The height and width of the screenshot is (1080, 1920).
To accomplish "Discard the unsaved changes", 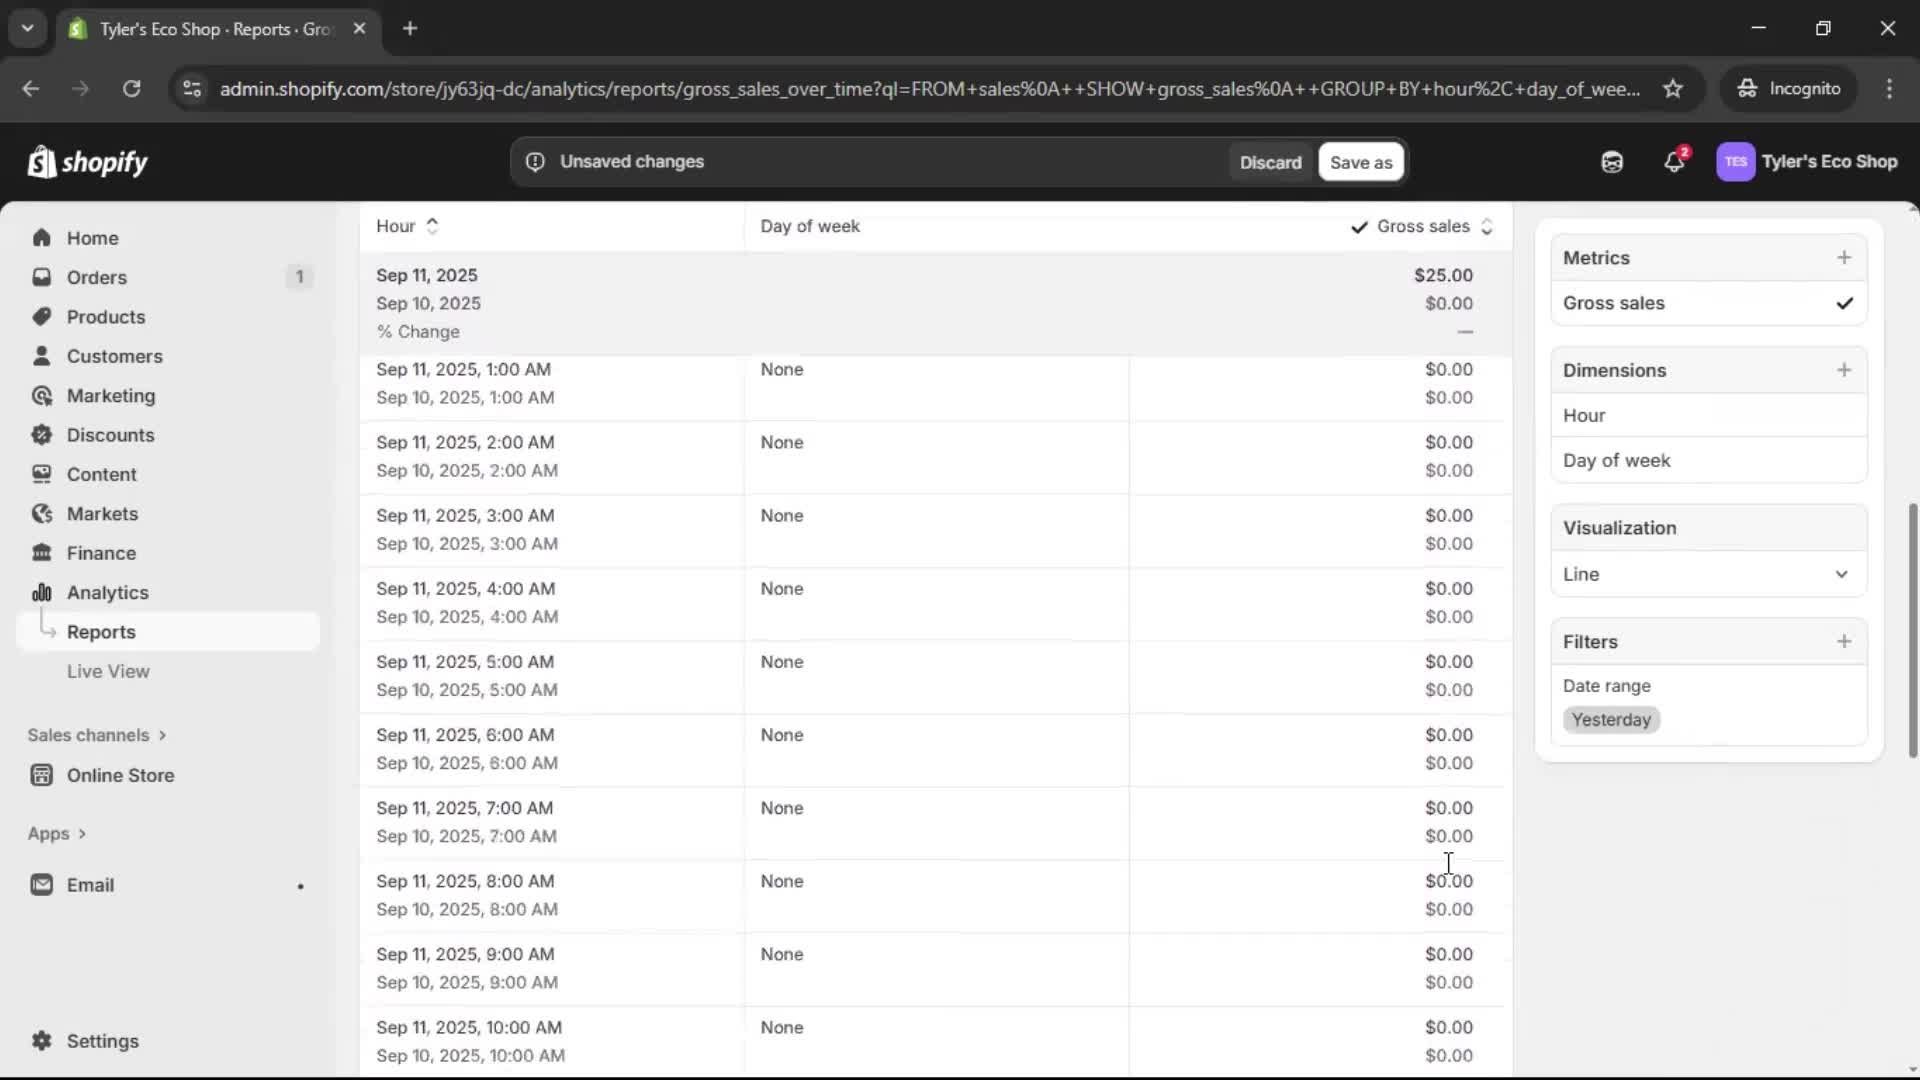I will [x=1270, y=162].
